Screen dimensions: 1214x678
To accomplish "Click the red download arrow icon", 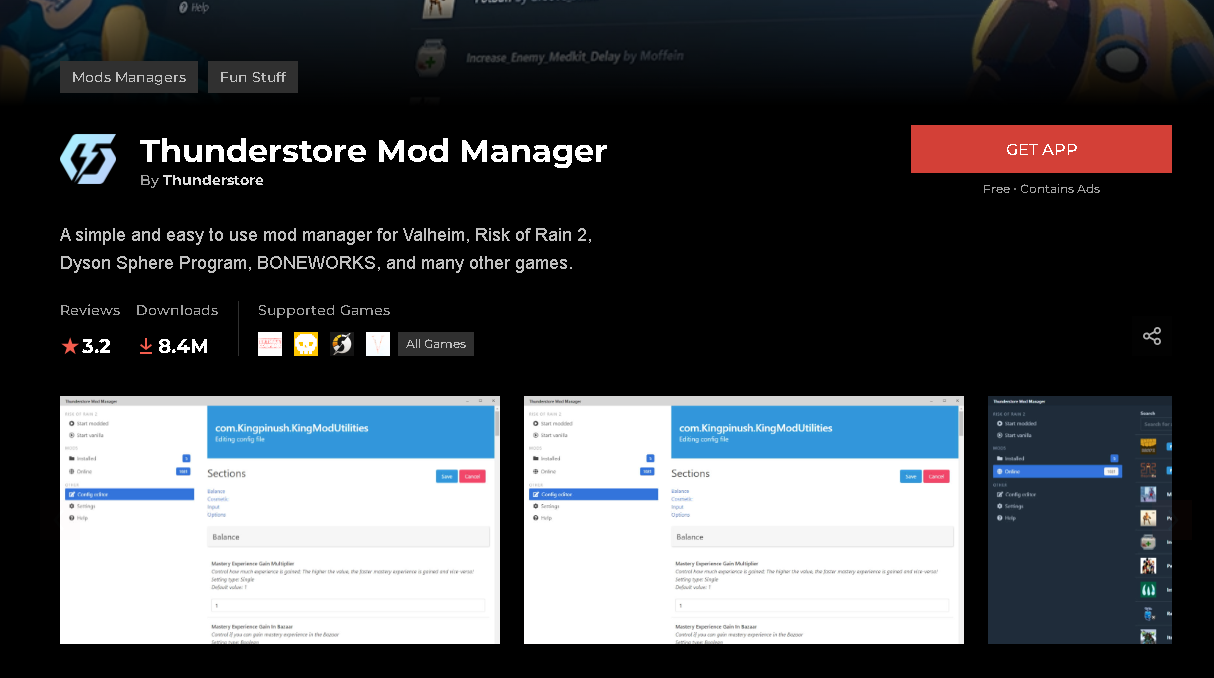I will pyautogui.click(x=145, y=346).
